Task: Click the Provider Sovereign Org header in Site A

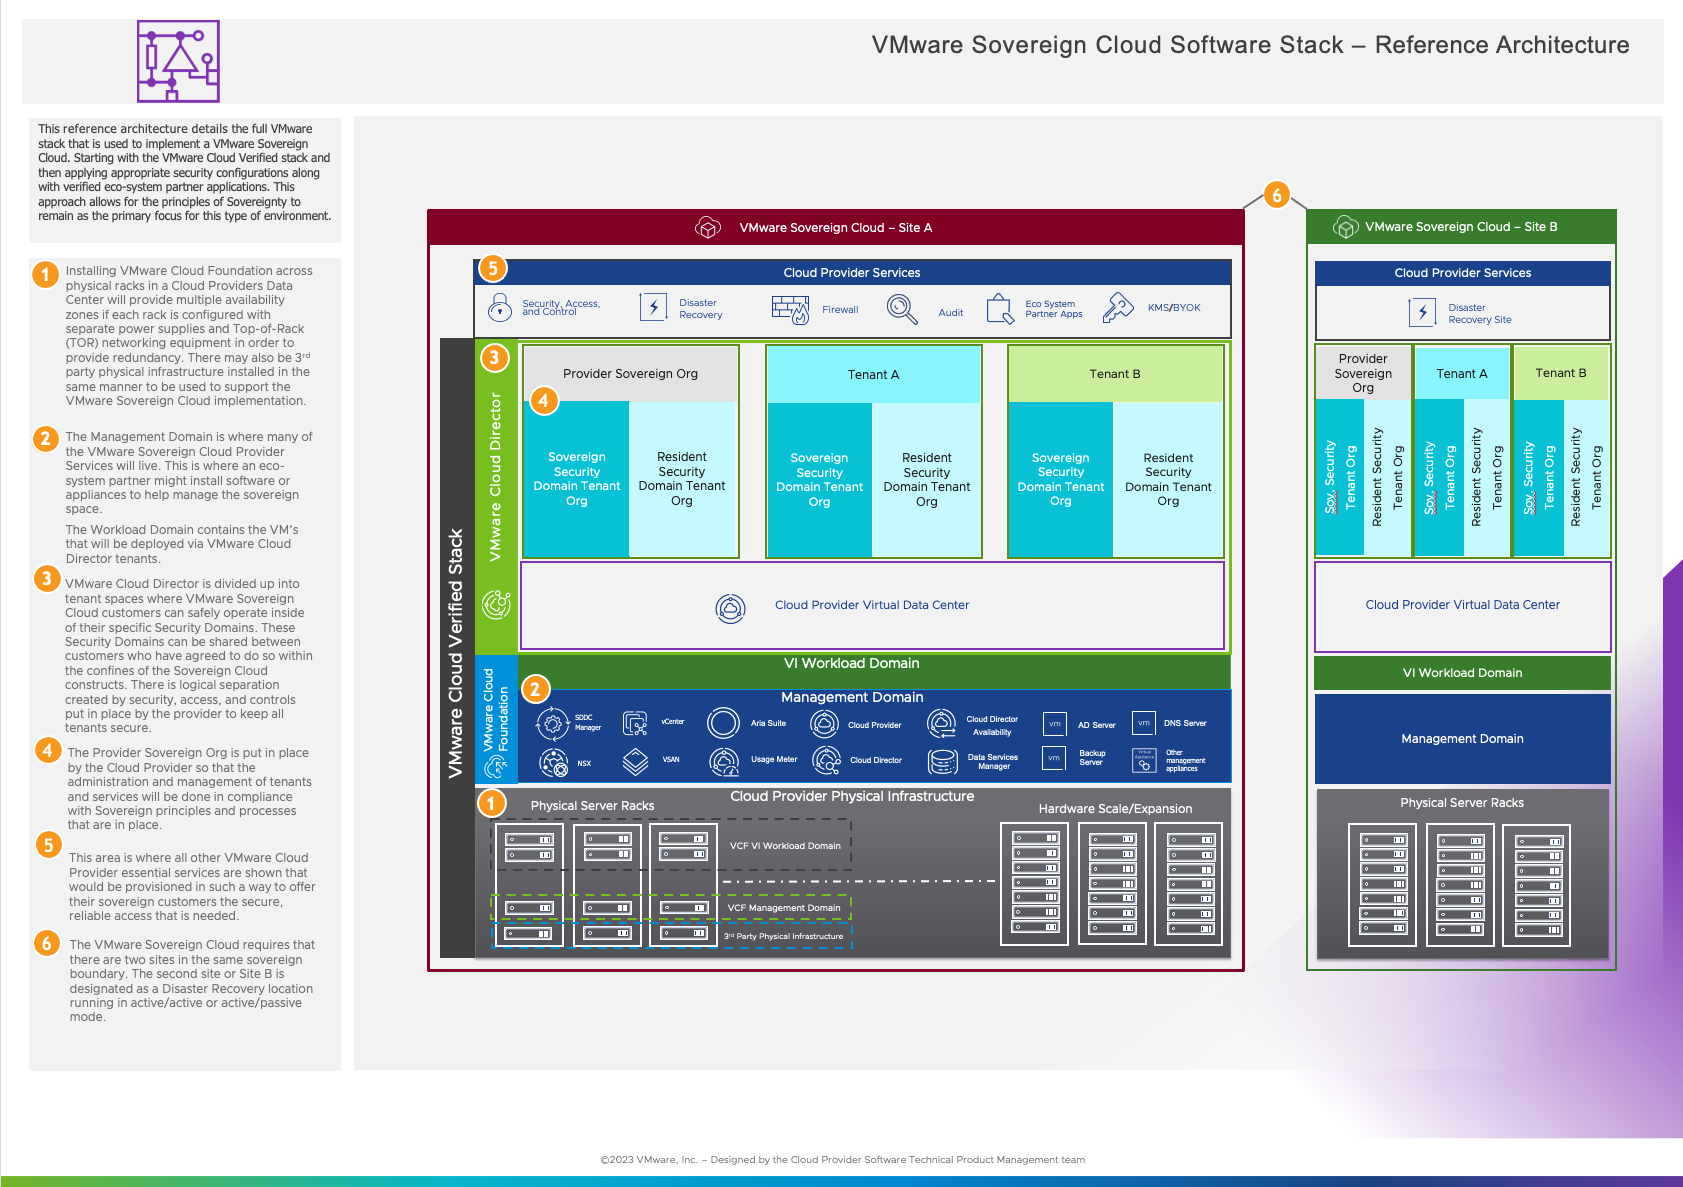Action: [x=630, y=374]
